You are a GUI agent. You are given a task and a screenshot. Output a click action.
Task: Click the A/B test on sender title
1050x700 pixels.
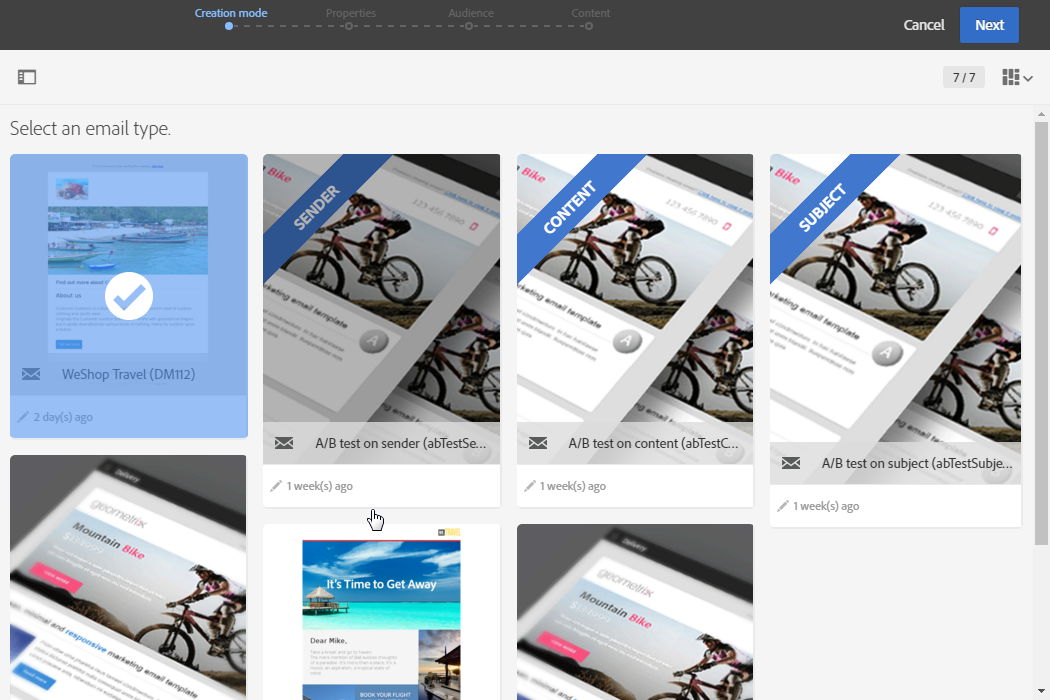point(400,443)
